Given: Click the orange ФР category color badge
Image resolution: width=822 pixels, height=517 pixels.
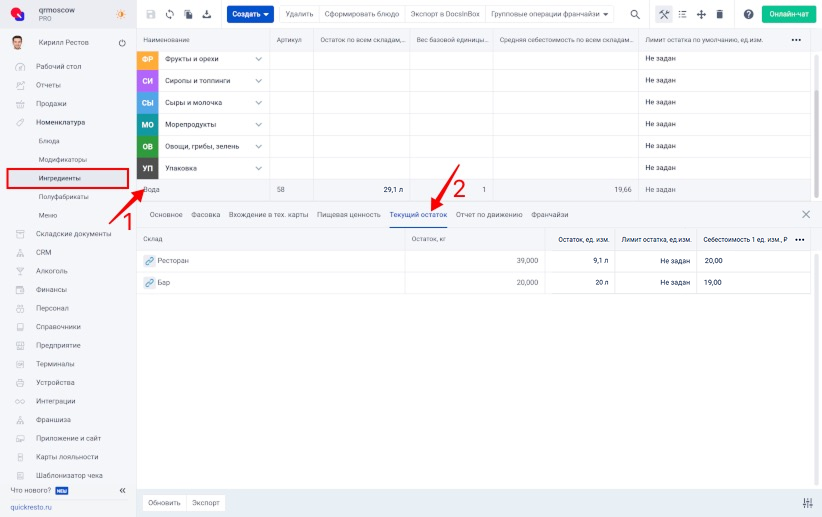Looking at the screenshot, I should click(147, 59).
